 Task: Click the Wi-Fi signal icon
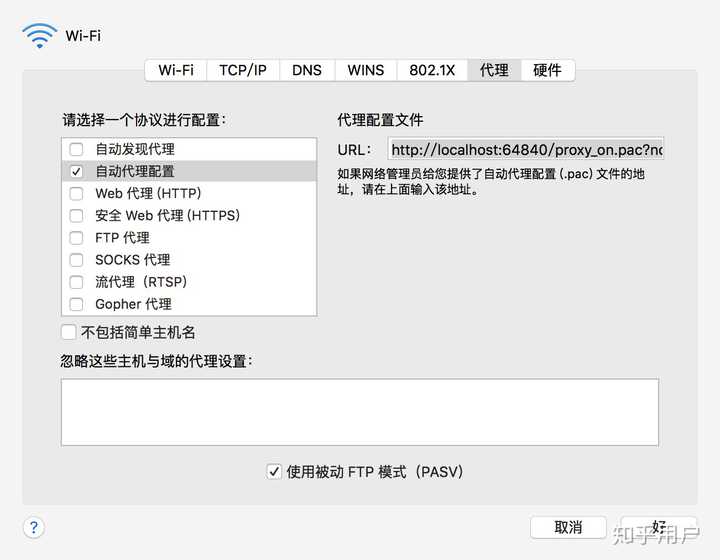(x=39, y=35)
